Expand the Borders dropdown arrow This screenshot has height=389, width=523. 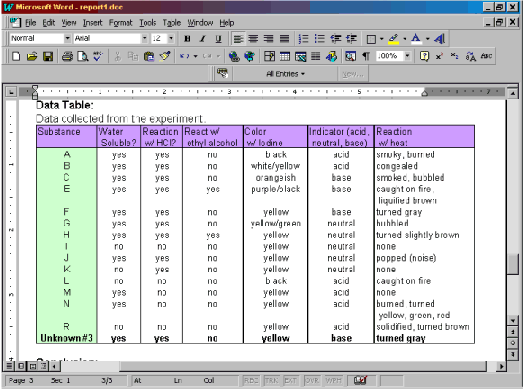coord(381,39)
